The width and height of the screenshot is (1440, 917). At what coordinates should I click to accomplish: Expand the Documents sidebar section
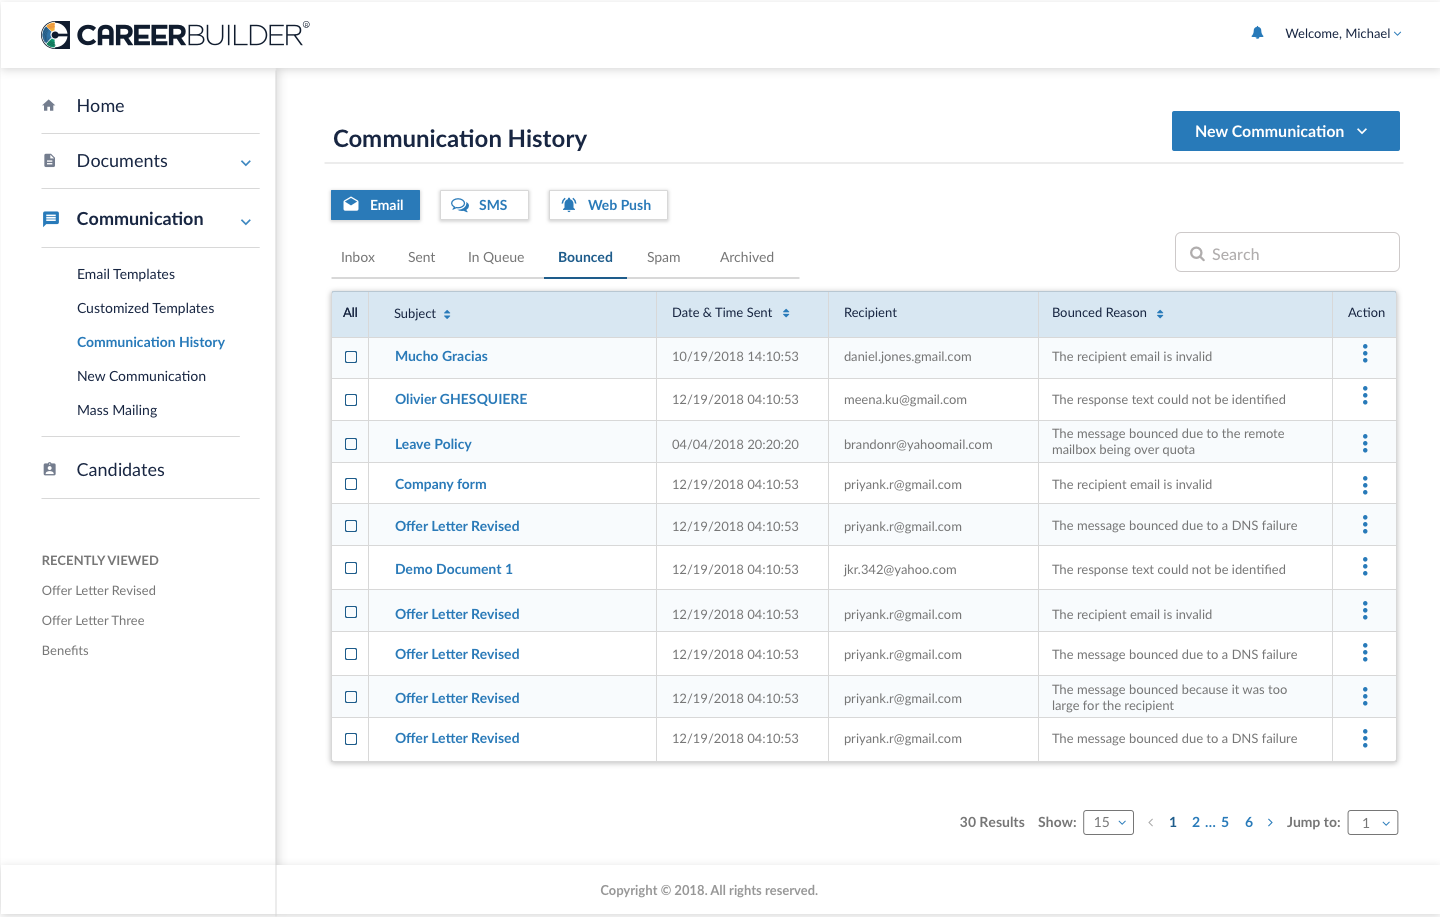pyautogui.click(x=245, y=162)
